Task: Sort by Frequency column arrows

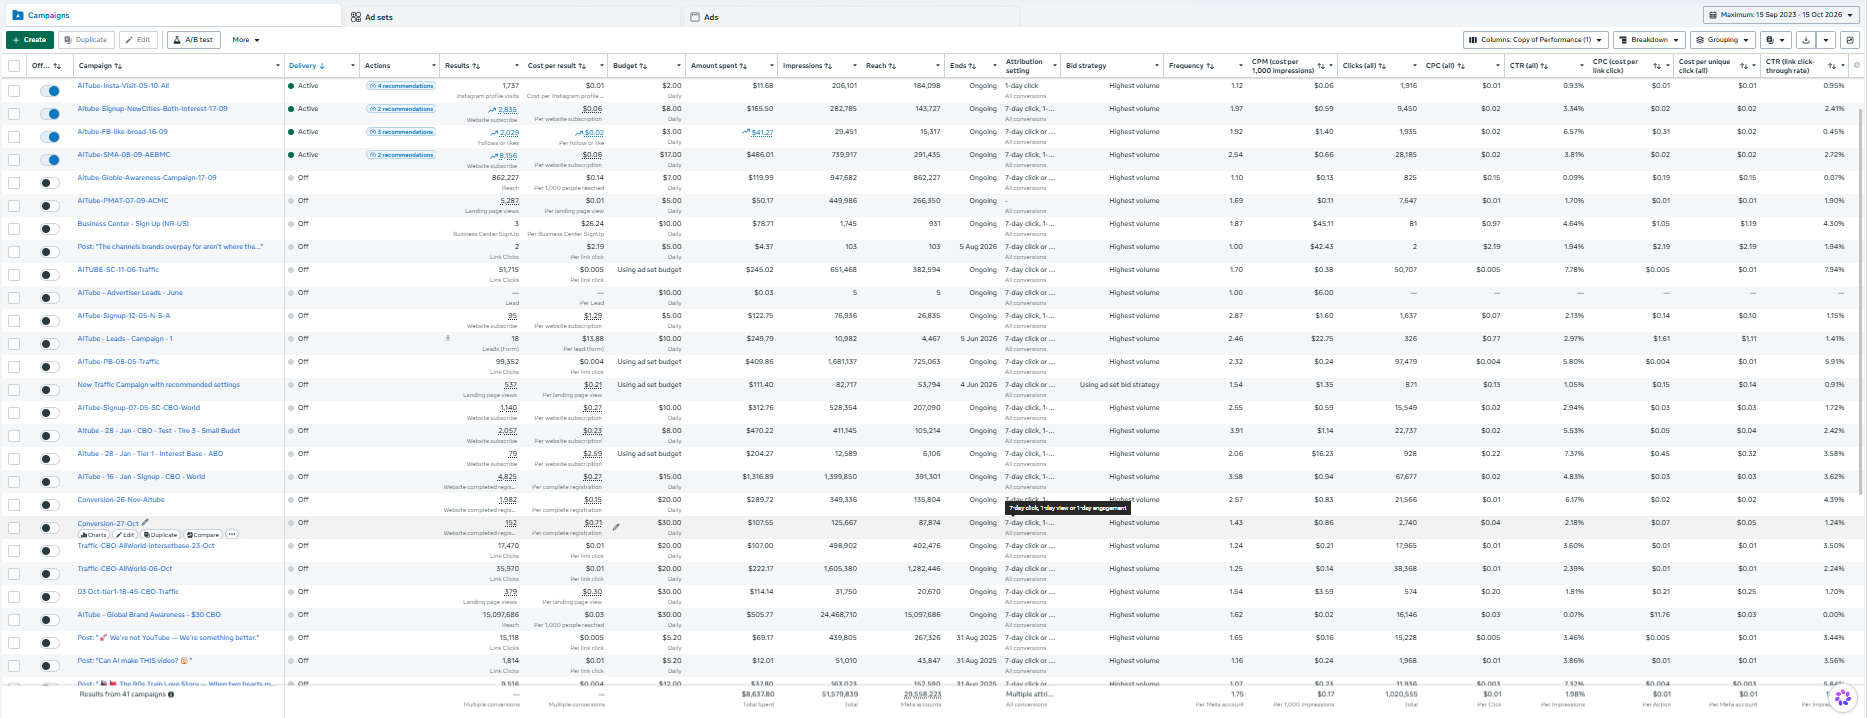Action: pyautogui.click(x=1210, y=66)
